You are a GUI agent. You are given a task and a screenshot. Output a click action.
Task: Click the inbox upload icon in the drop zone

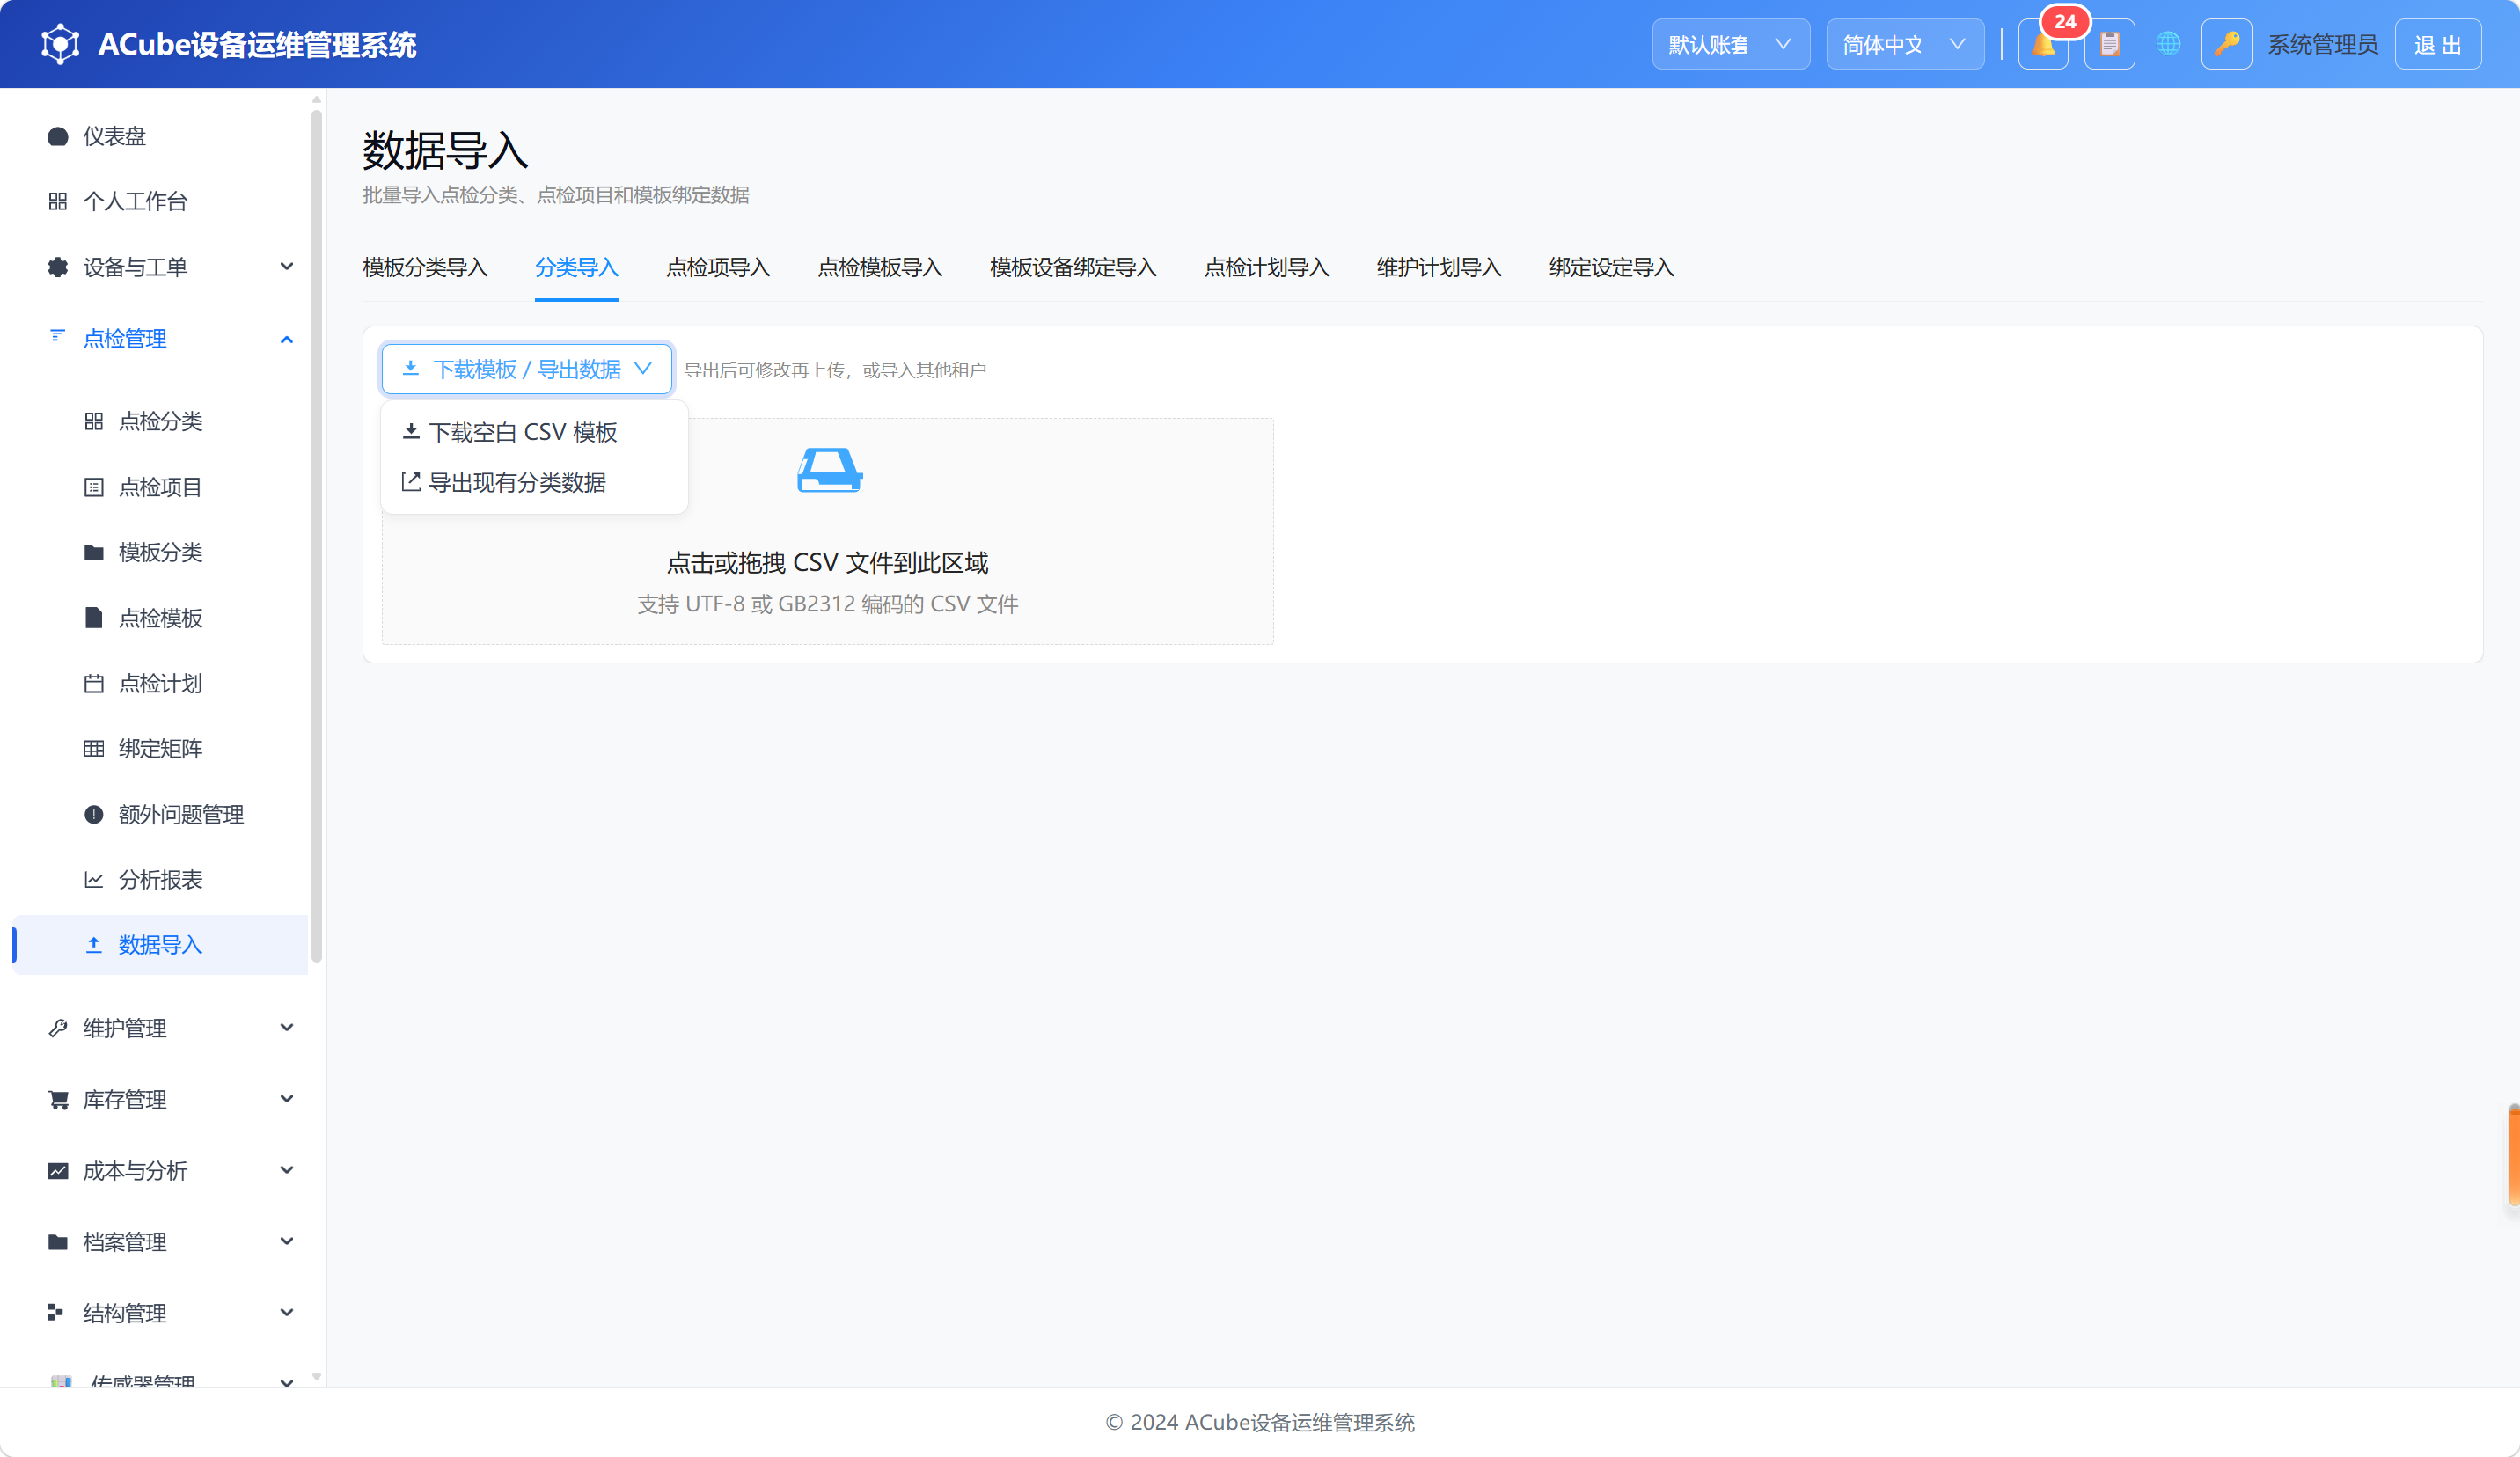click(829, 470)
